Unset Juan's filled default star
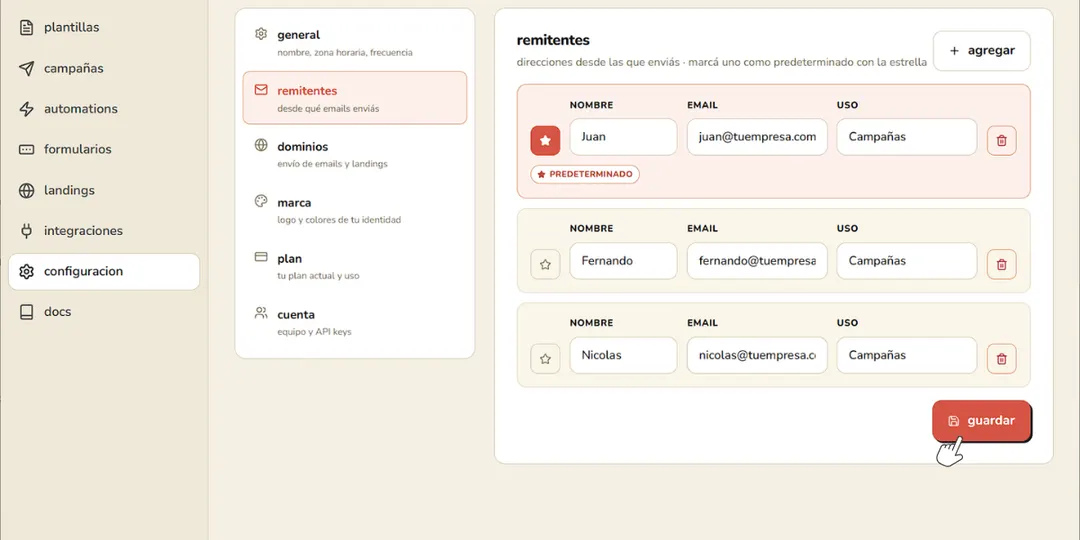 point(546,141)
